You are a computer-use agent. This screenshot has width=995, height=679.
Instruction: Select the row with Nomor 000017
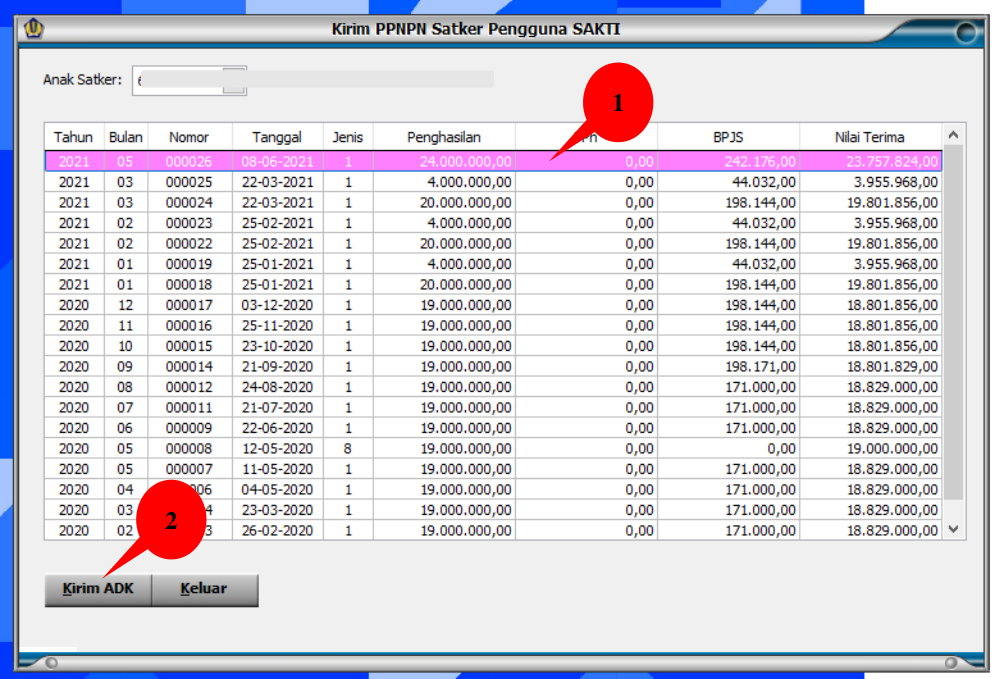click(x=189, y=305)
